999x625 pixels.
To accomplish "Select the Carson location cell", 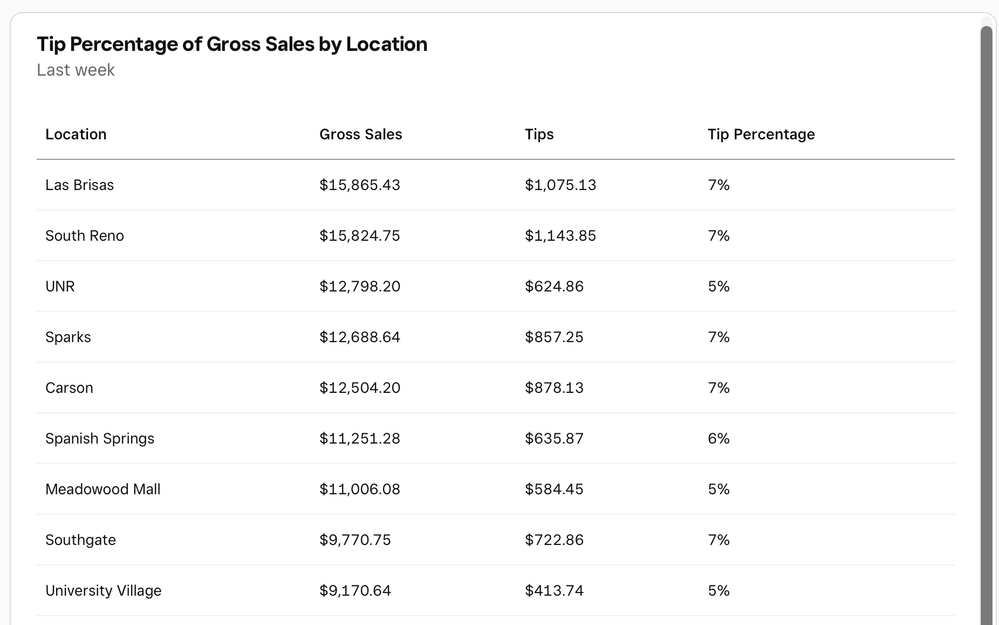I will point(69,388).
